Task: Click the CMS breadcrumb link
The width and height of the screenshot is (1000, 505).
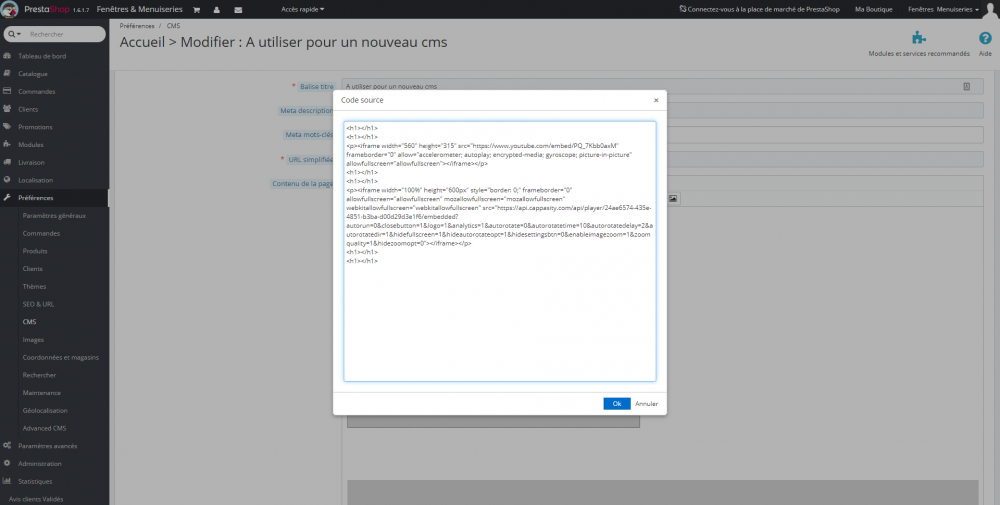Action: click(173, 26)
